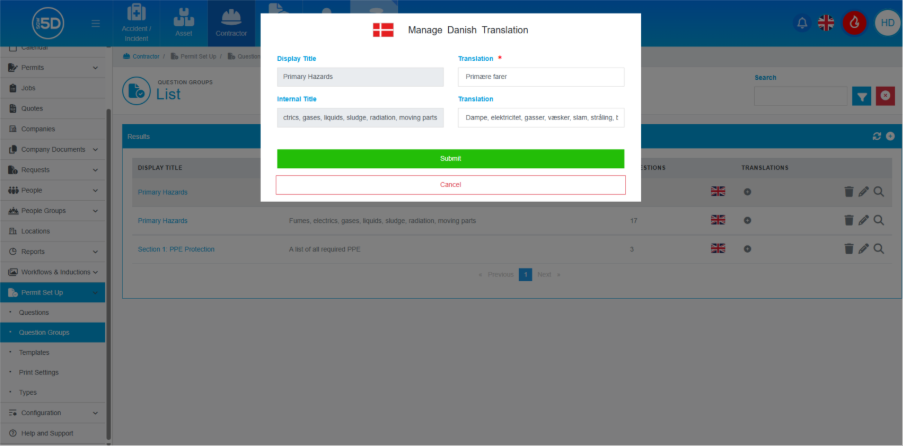The height and width of the screenshot is (447, 903).
Task: Click the Primary Hazards link with 17 questions
Action: pyautogui.click(x=162, y=221)
